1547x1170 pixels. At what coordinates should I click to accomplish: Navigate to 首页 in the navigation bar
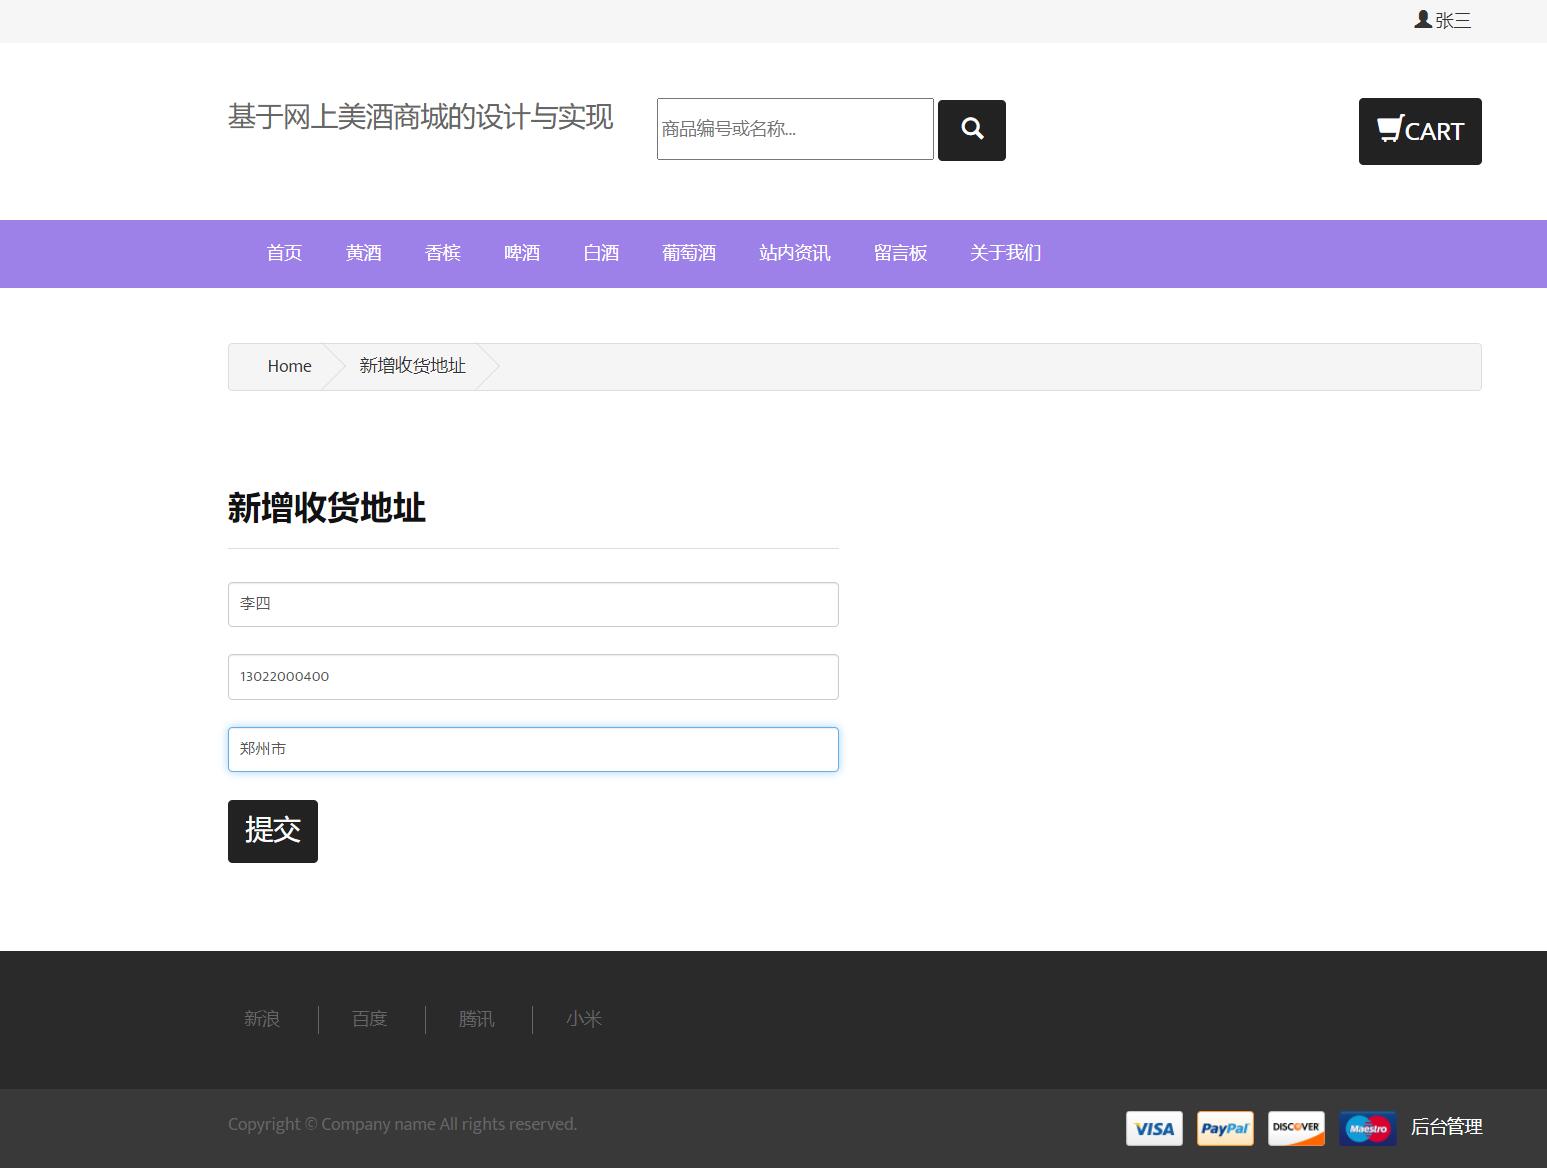coord(283,253)
